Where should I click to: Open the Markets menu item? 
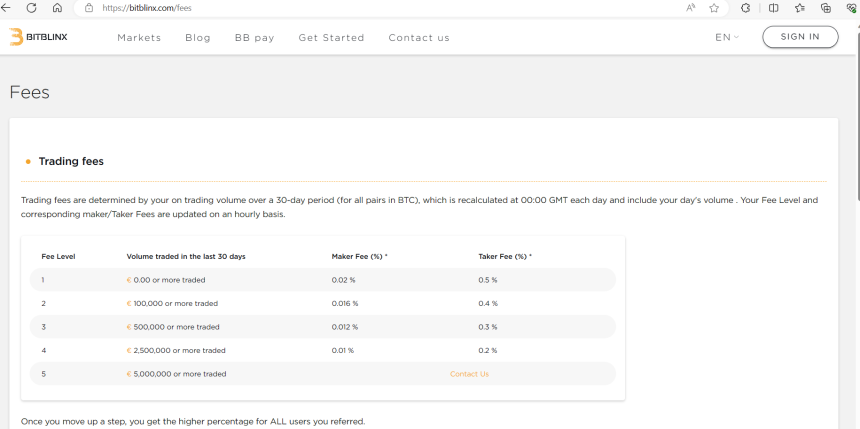pyautogui.click(x=139, y=38)
